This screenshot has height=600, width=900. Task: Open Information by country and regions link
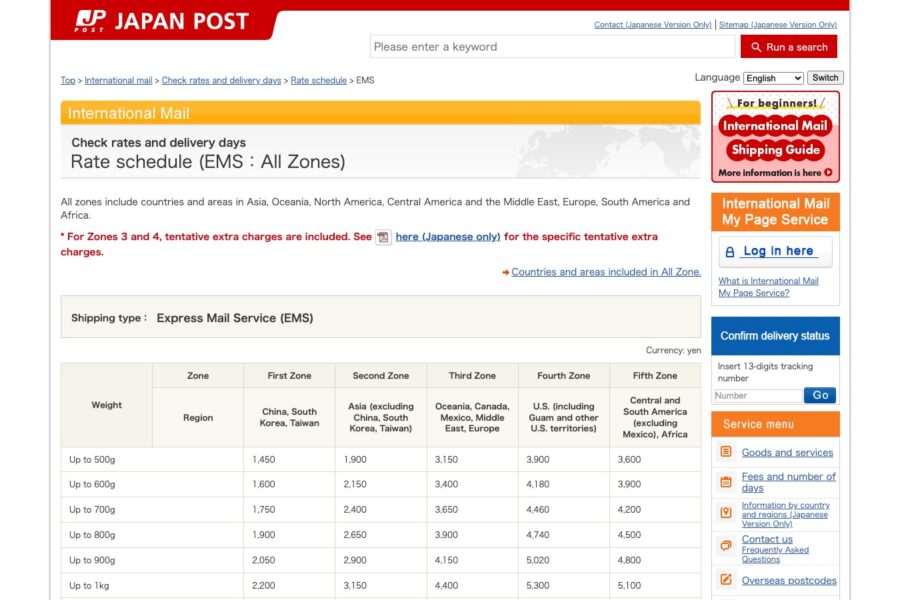[x=785, y=514]
